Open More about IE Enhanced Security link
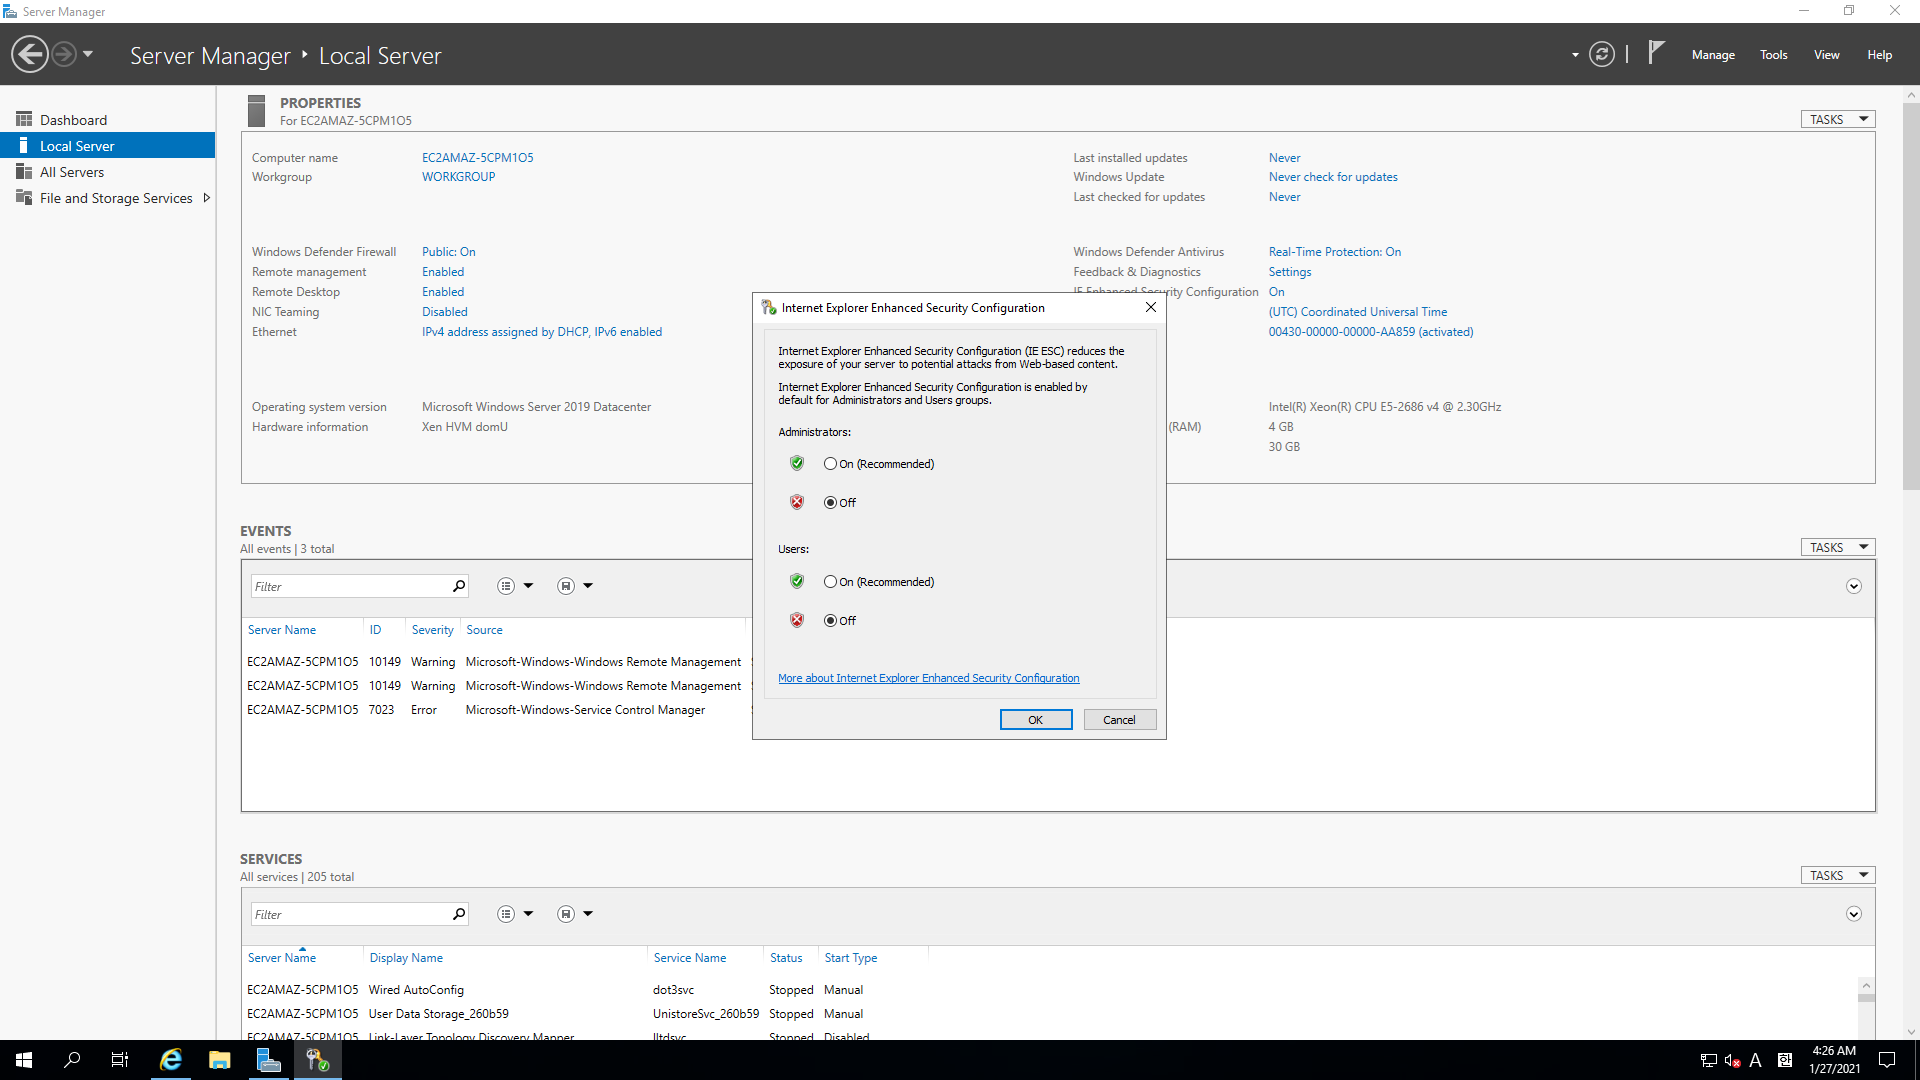The height and width of the screenshot is (1080, 1920). (x=928, y=678)
